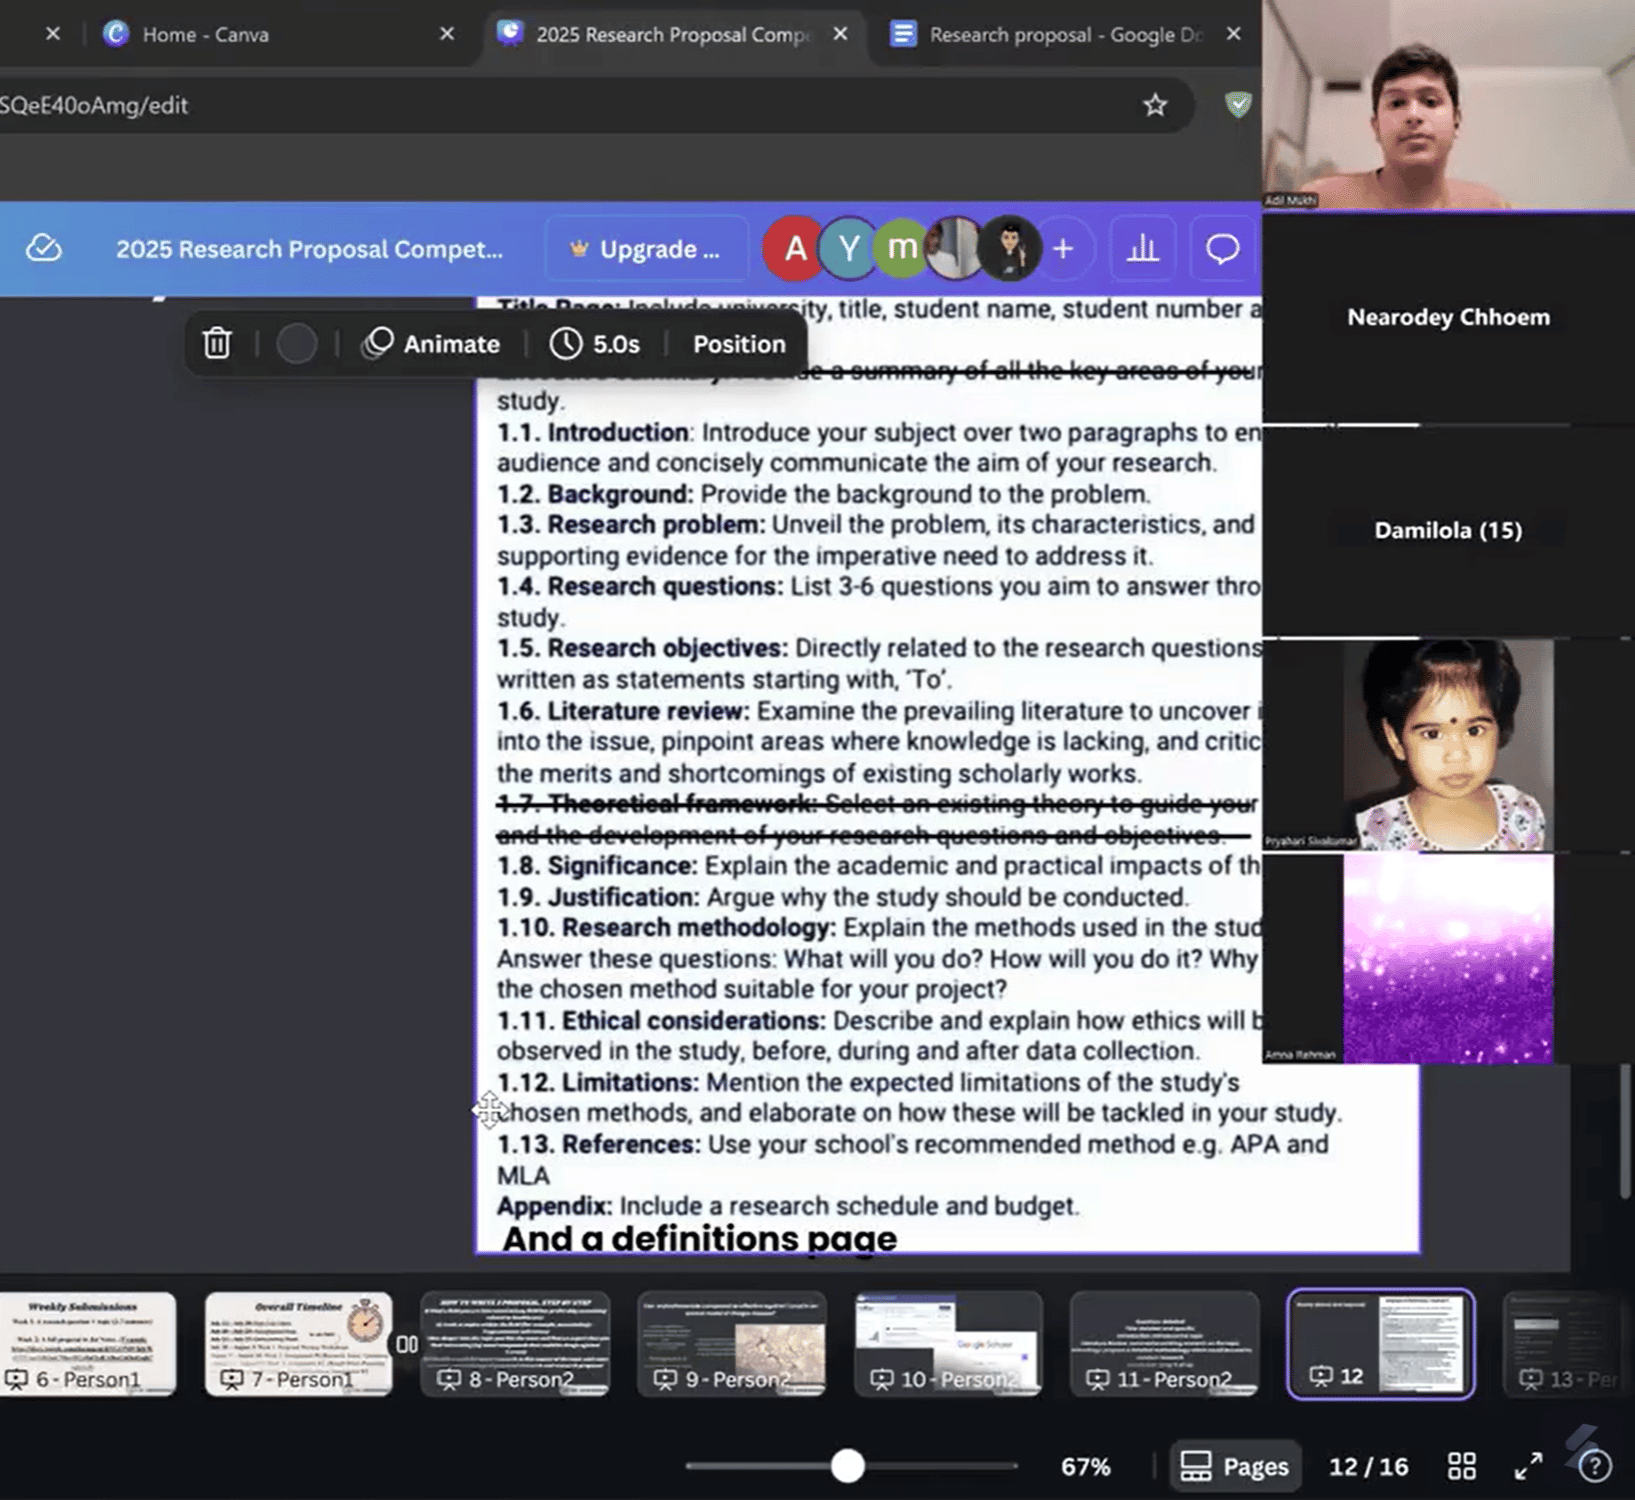Viewport: 1635px width, 1500px height.
Task: Click the zoom slider handle
Action: [847, 1466]
